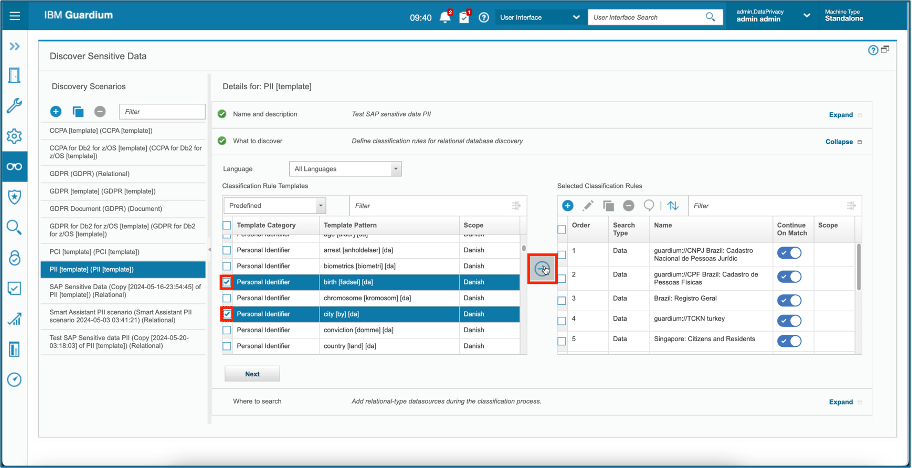Image resolution: width=912 pixels, height=468 pixels.
Task: Sort by Template Category column header
Action: click(276, 225)
